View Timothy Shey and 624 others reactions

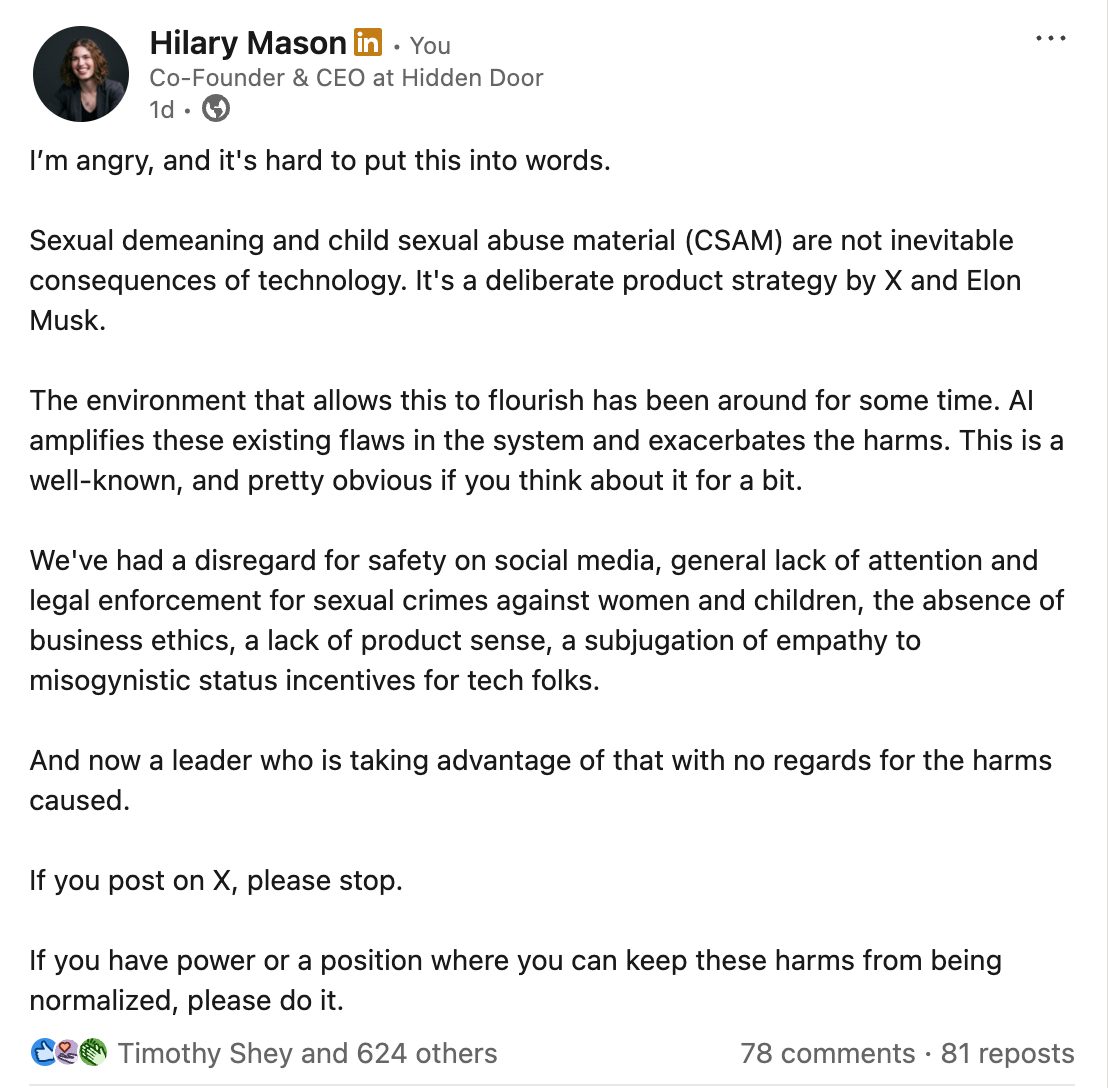(x=307, y=1053)
